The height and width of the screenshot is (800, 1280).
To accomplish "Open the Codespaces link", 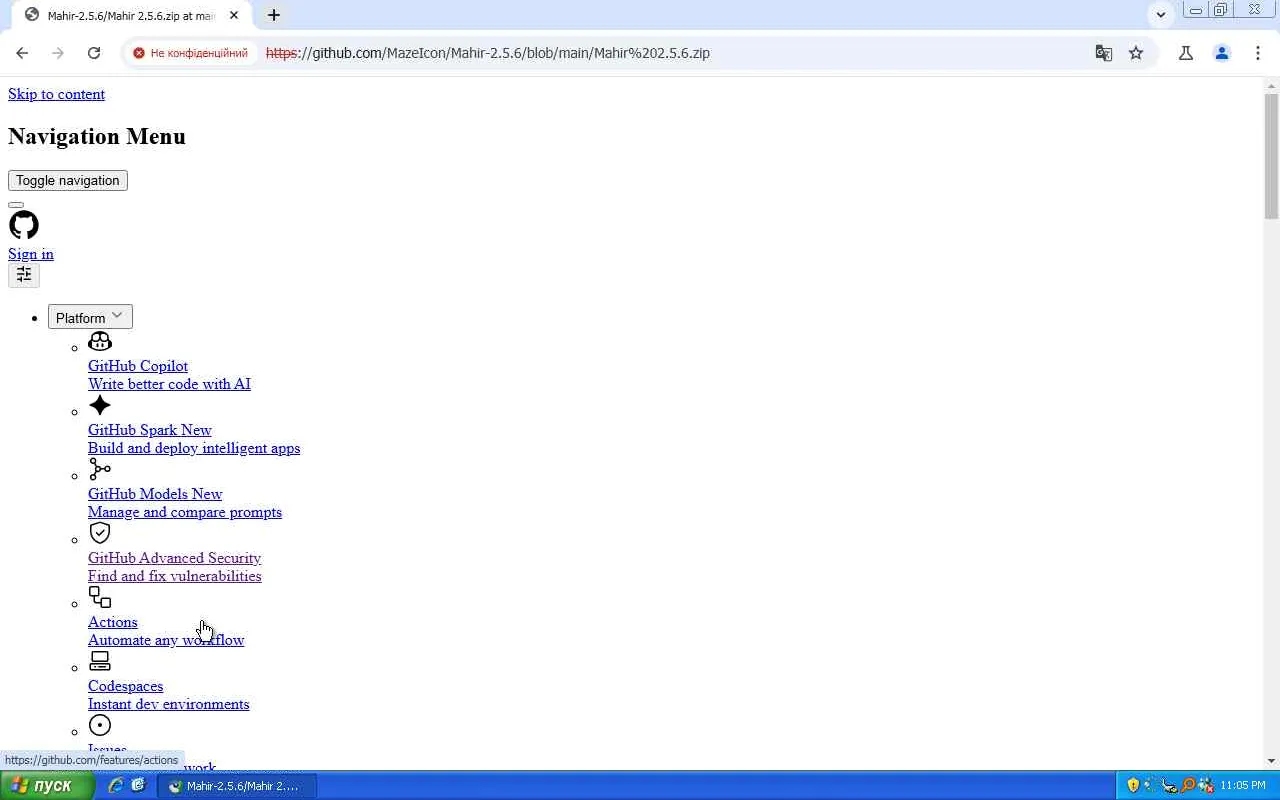I will pos(125,686).
